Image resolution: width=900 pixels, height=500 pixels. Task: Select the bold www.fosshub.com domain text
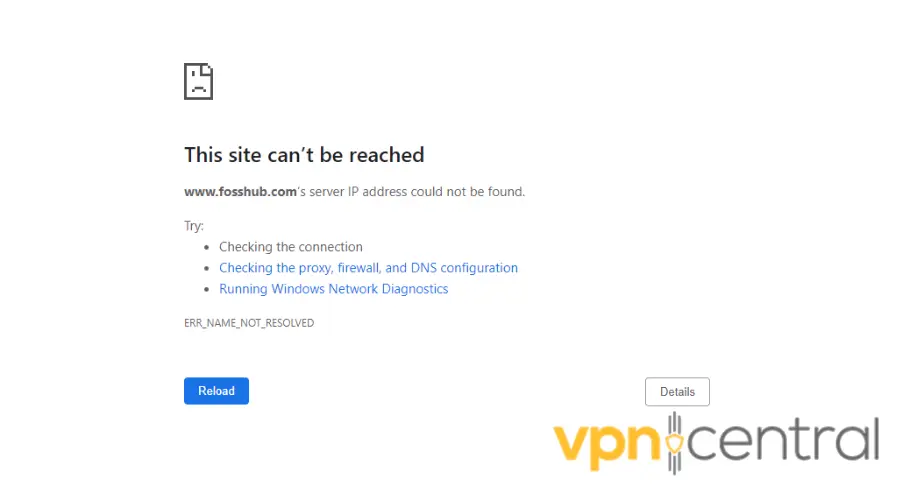click(x=240, y=192)
